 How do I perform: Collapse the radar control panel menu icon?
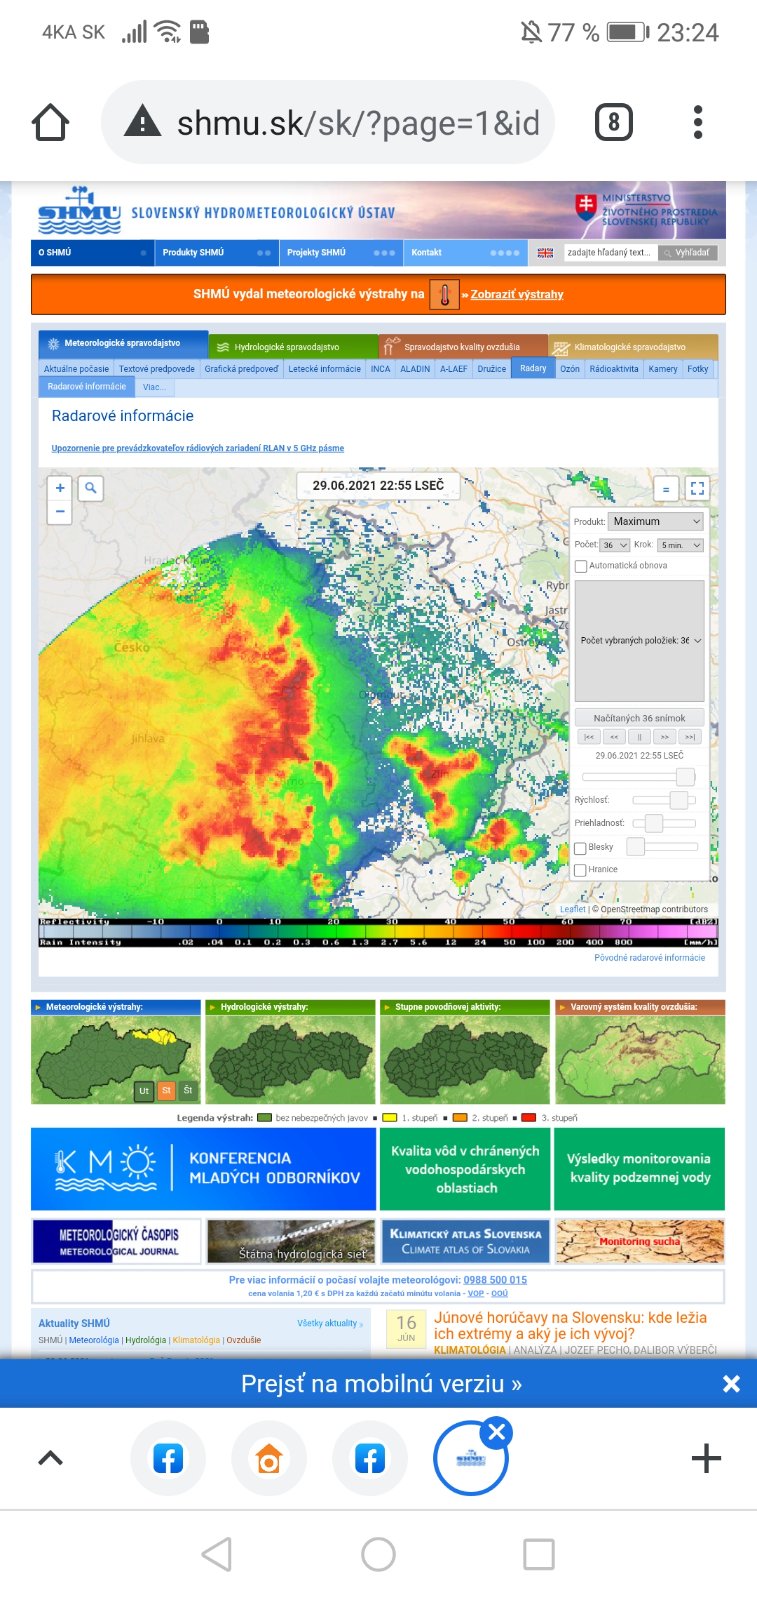coord(666,489)
